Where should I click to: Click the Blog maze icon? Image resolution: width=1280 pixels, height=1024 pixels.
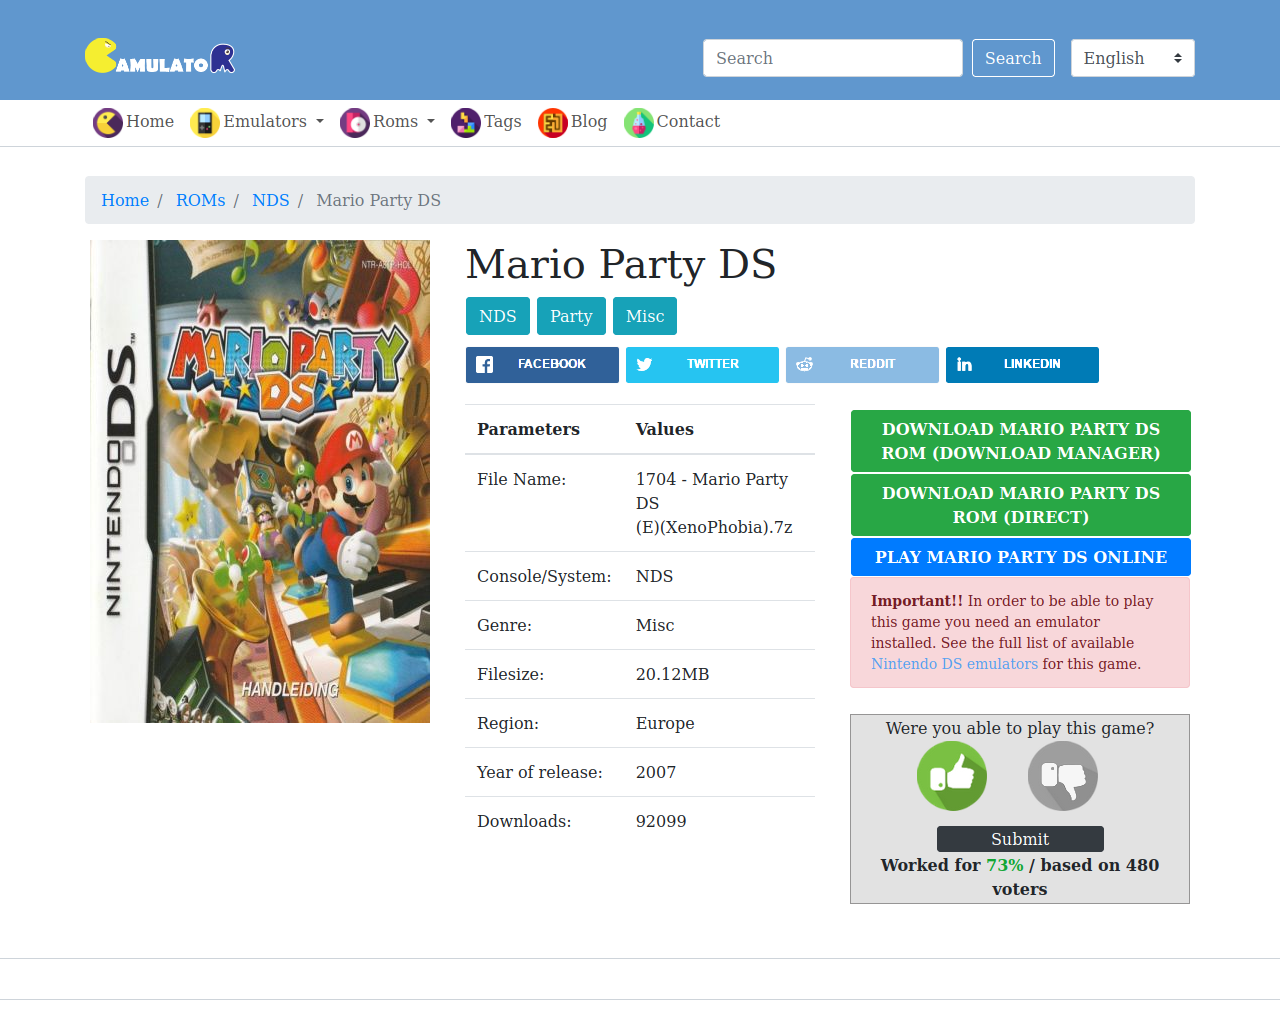click(x=553, y=123)
